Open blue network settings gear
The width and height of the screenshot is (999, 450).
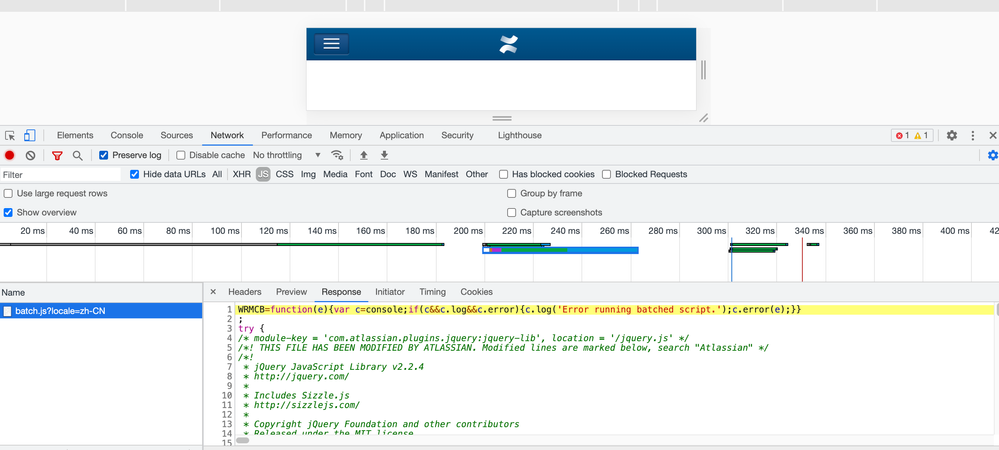(x=992, y=155)
